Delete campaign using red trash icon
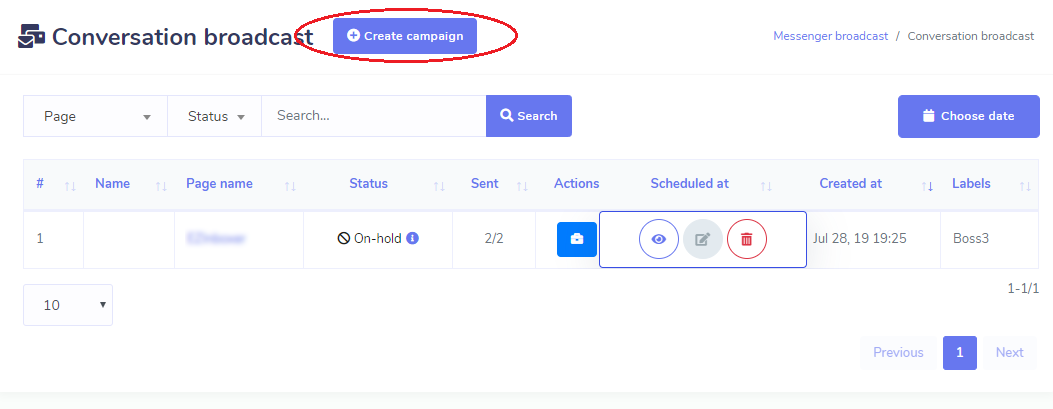 747,239
